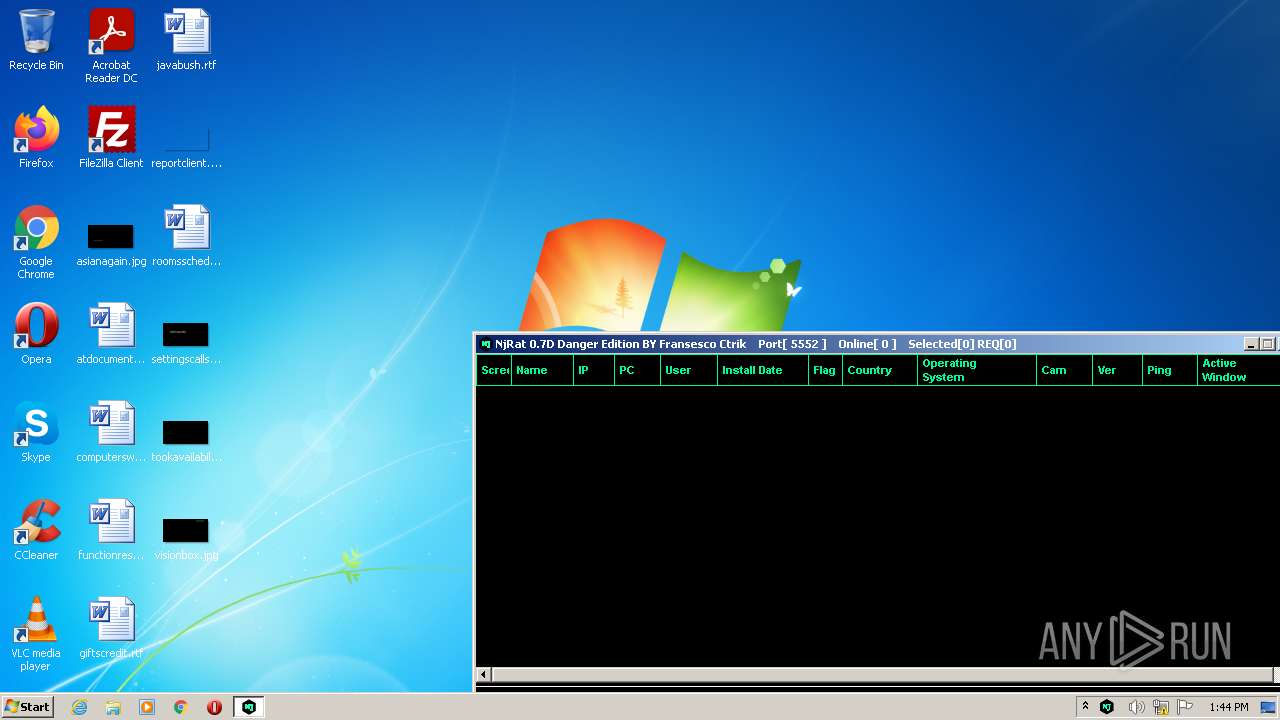Screen dimensions: 1280x720
Task: Open the Start menu
Action: click(28, 707)
